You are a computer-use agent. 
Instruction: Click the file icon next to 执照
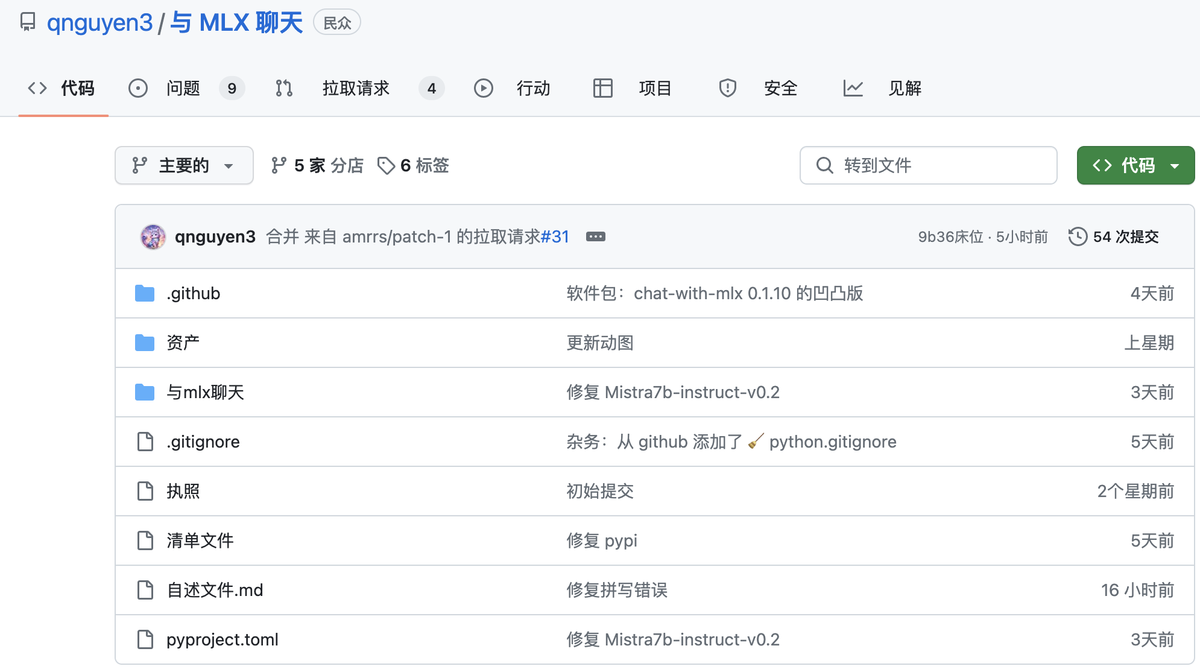pyautogui.click(x=145, y=491)
